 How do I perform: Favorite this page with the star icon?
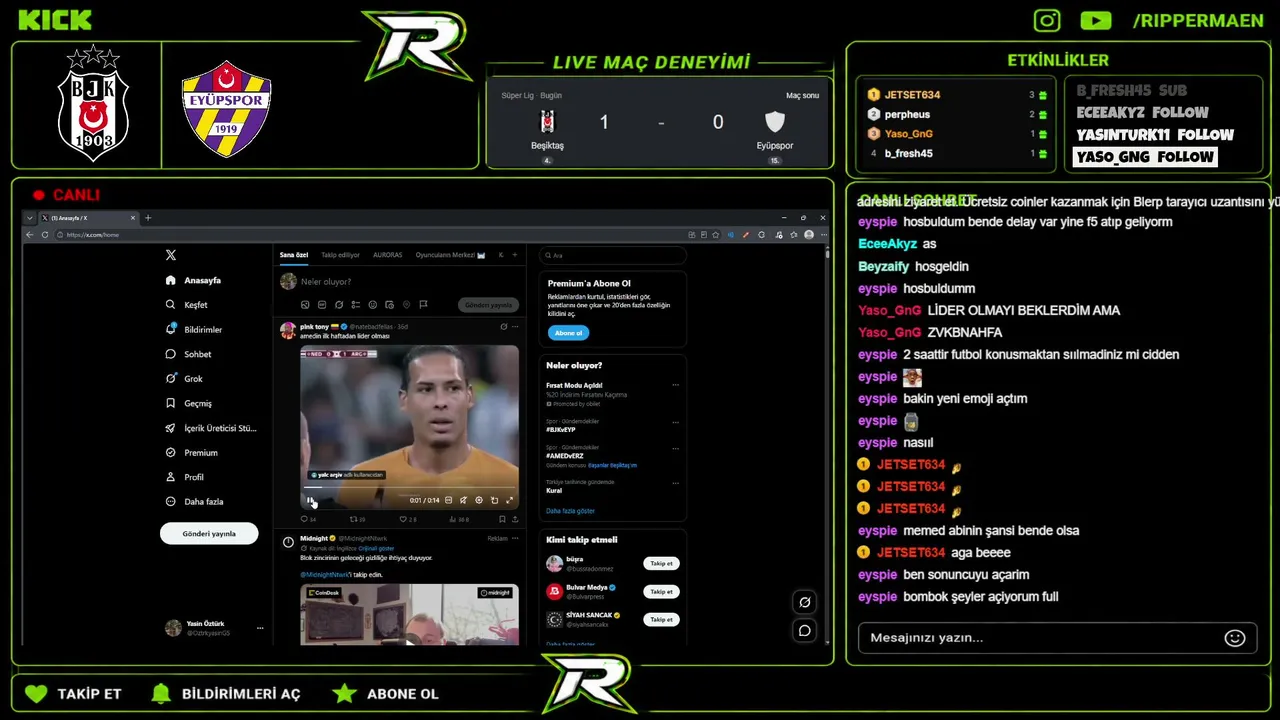[717, 235]
